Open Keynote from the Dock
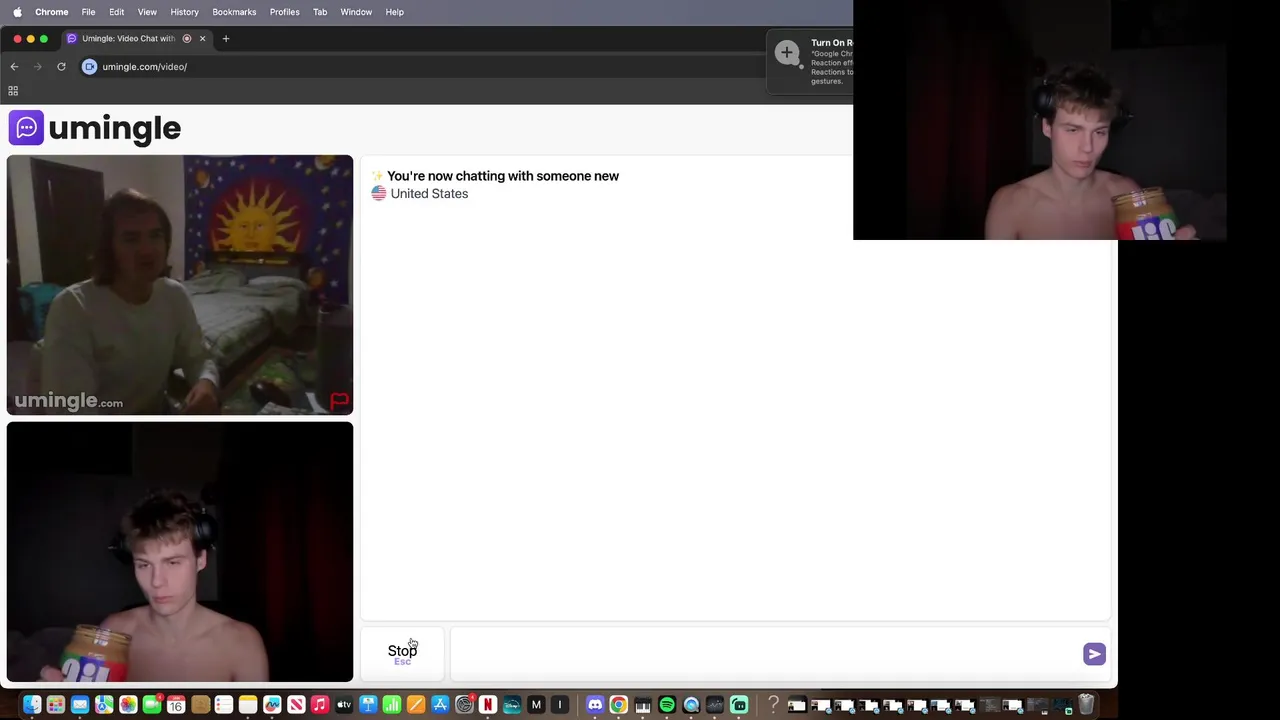 (x=368, y=705)
